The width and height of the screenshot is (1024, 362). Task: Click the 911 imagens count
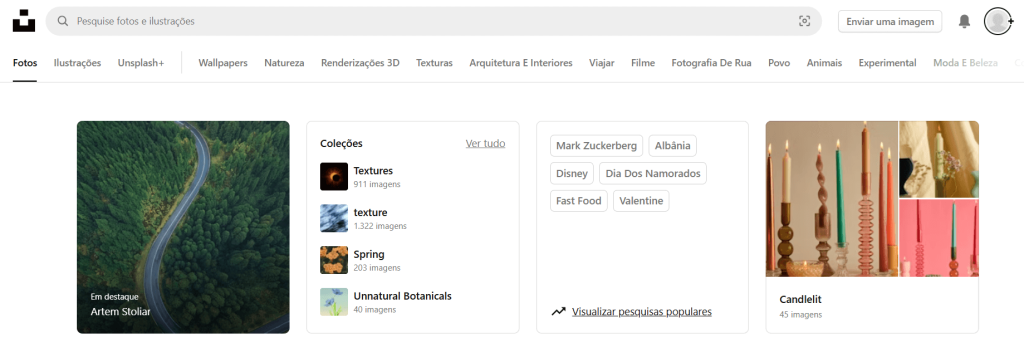pyautogui.click(x=377, y=184)
